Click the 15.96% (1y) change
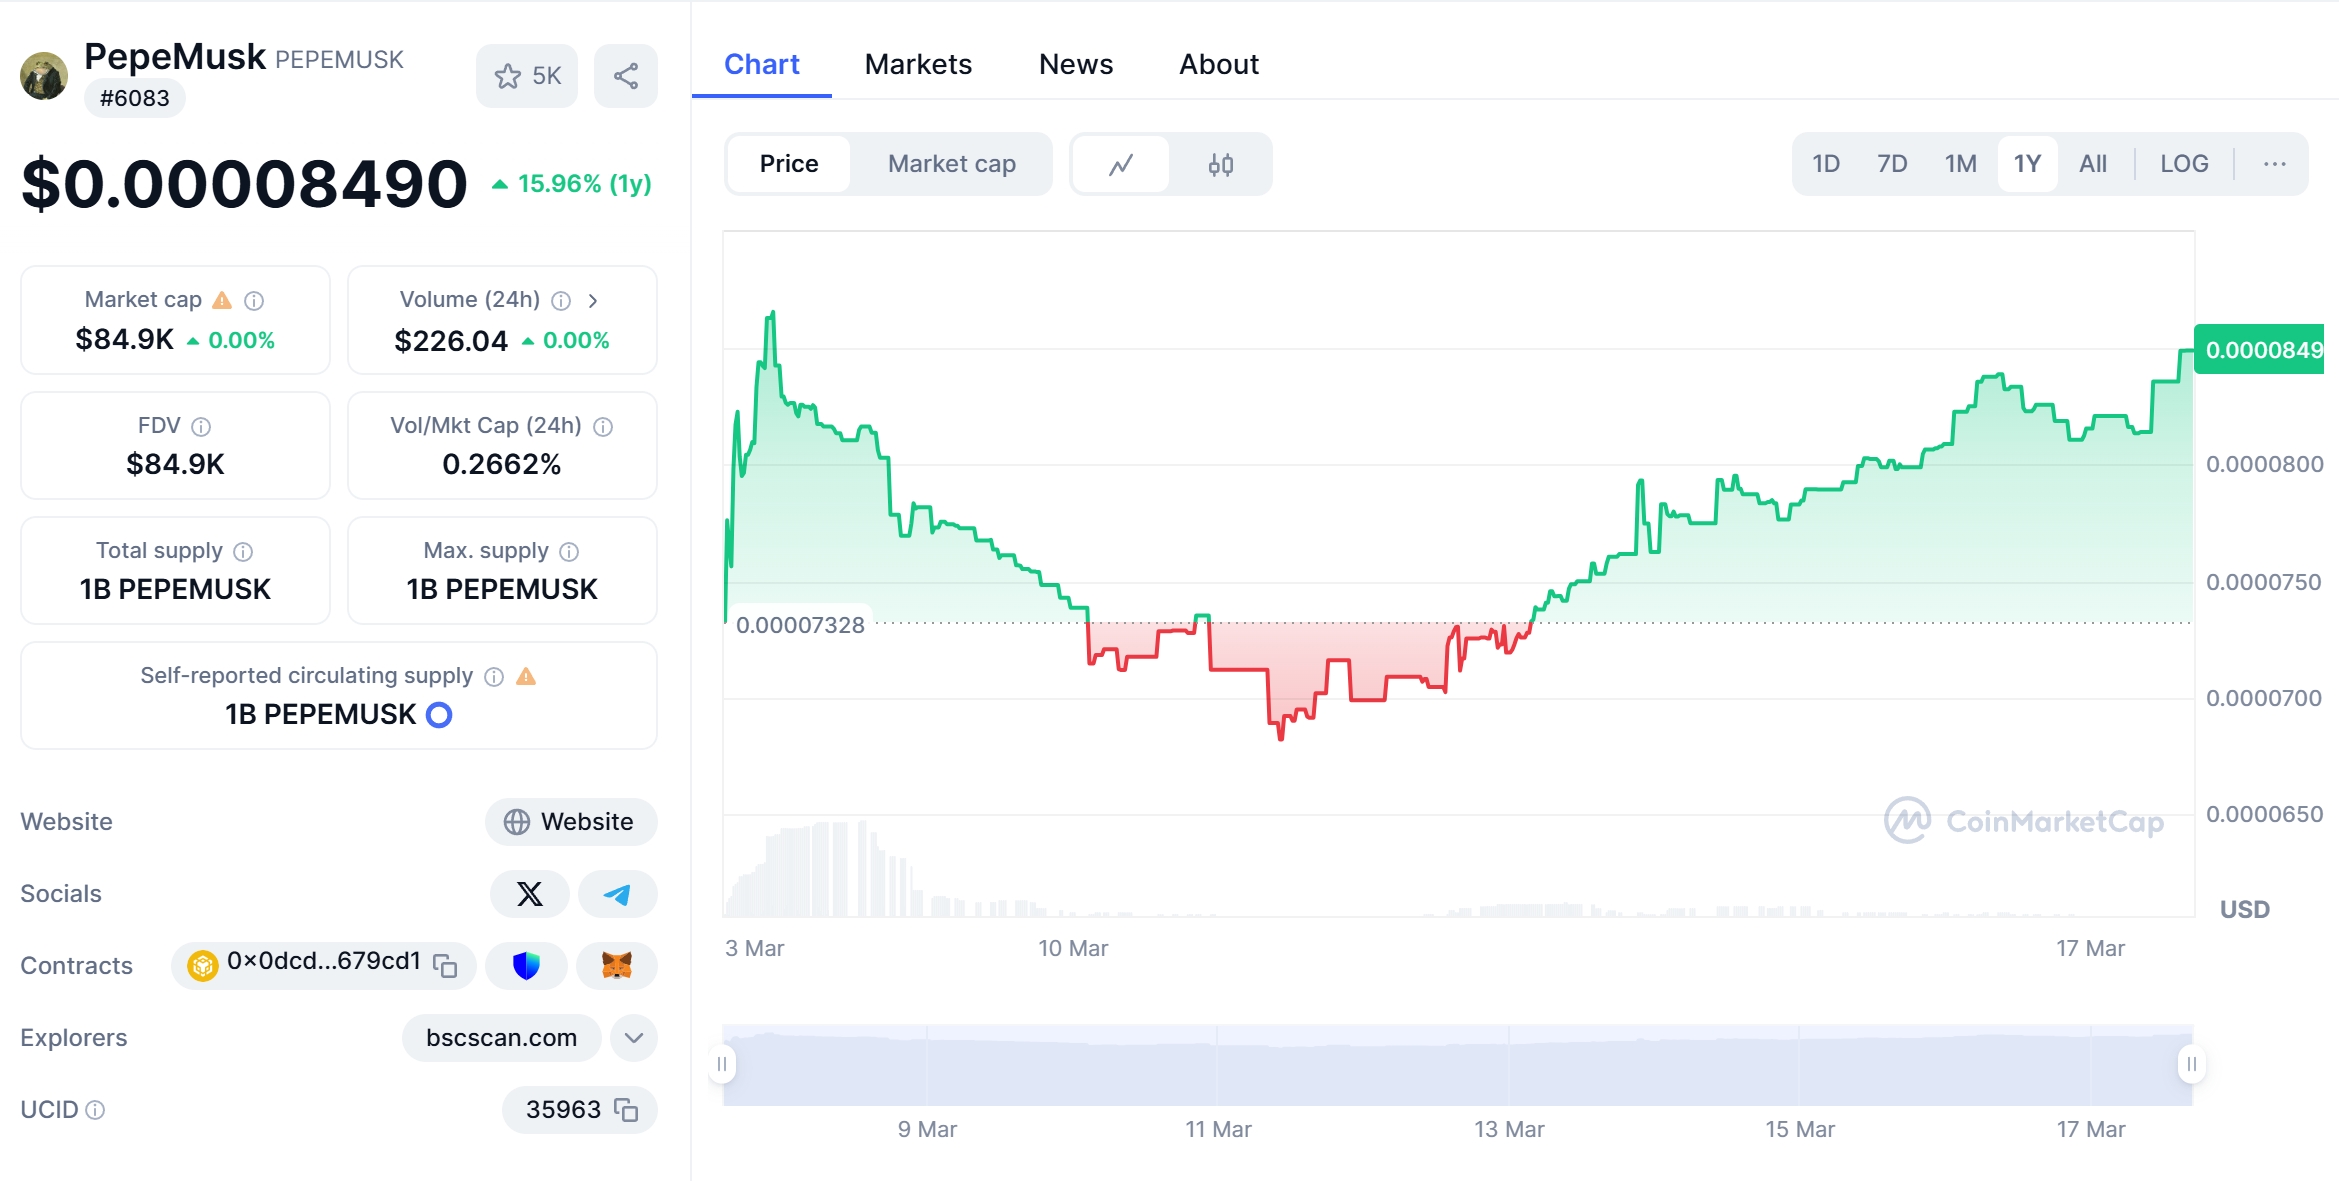The height and width of the screenshot is (1181, 2339). [572, 184]
